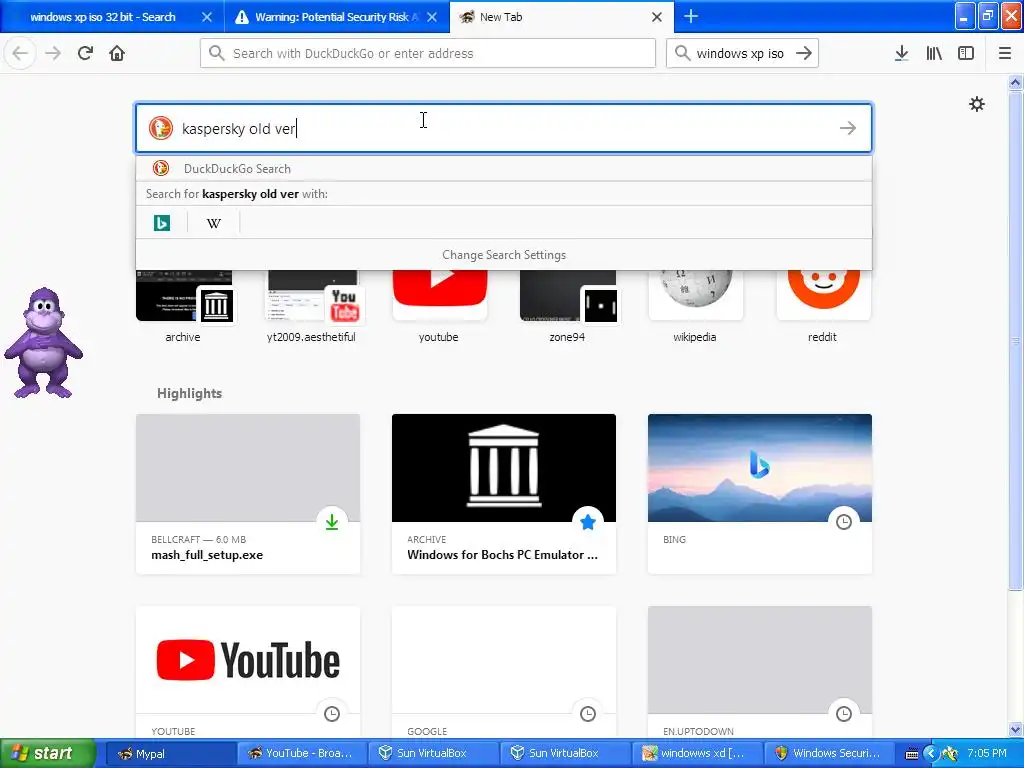Image resolution: width=1024 pixels, height=768 pixels.
Task: Open a new tab with plus button
Action: 691,16
